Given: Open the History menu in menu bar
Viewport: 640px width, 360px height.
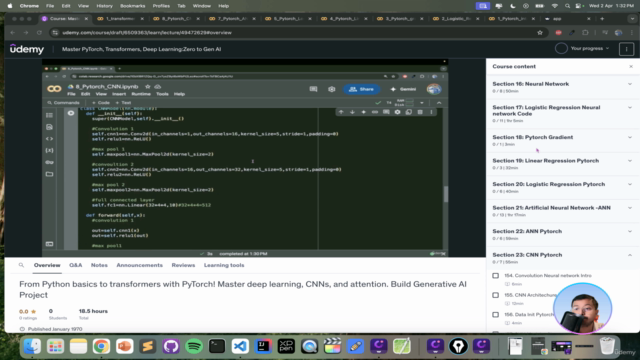Looking at the screenshot, I should click(104, 6).
